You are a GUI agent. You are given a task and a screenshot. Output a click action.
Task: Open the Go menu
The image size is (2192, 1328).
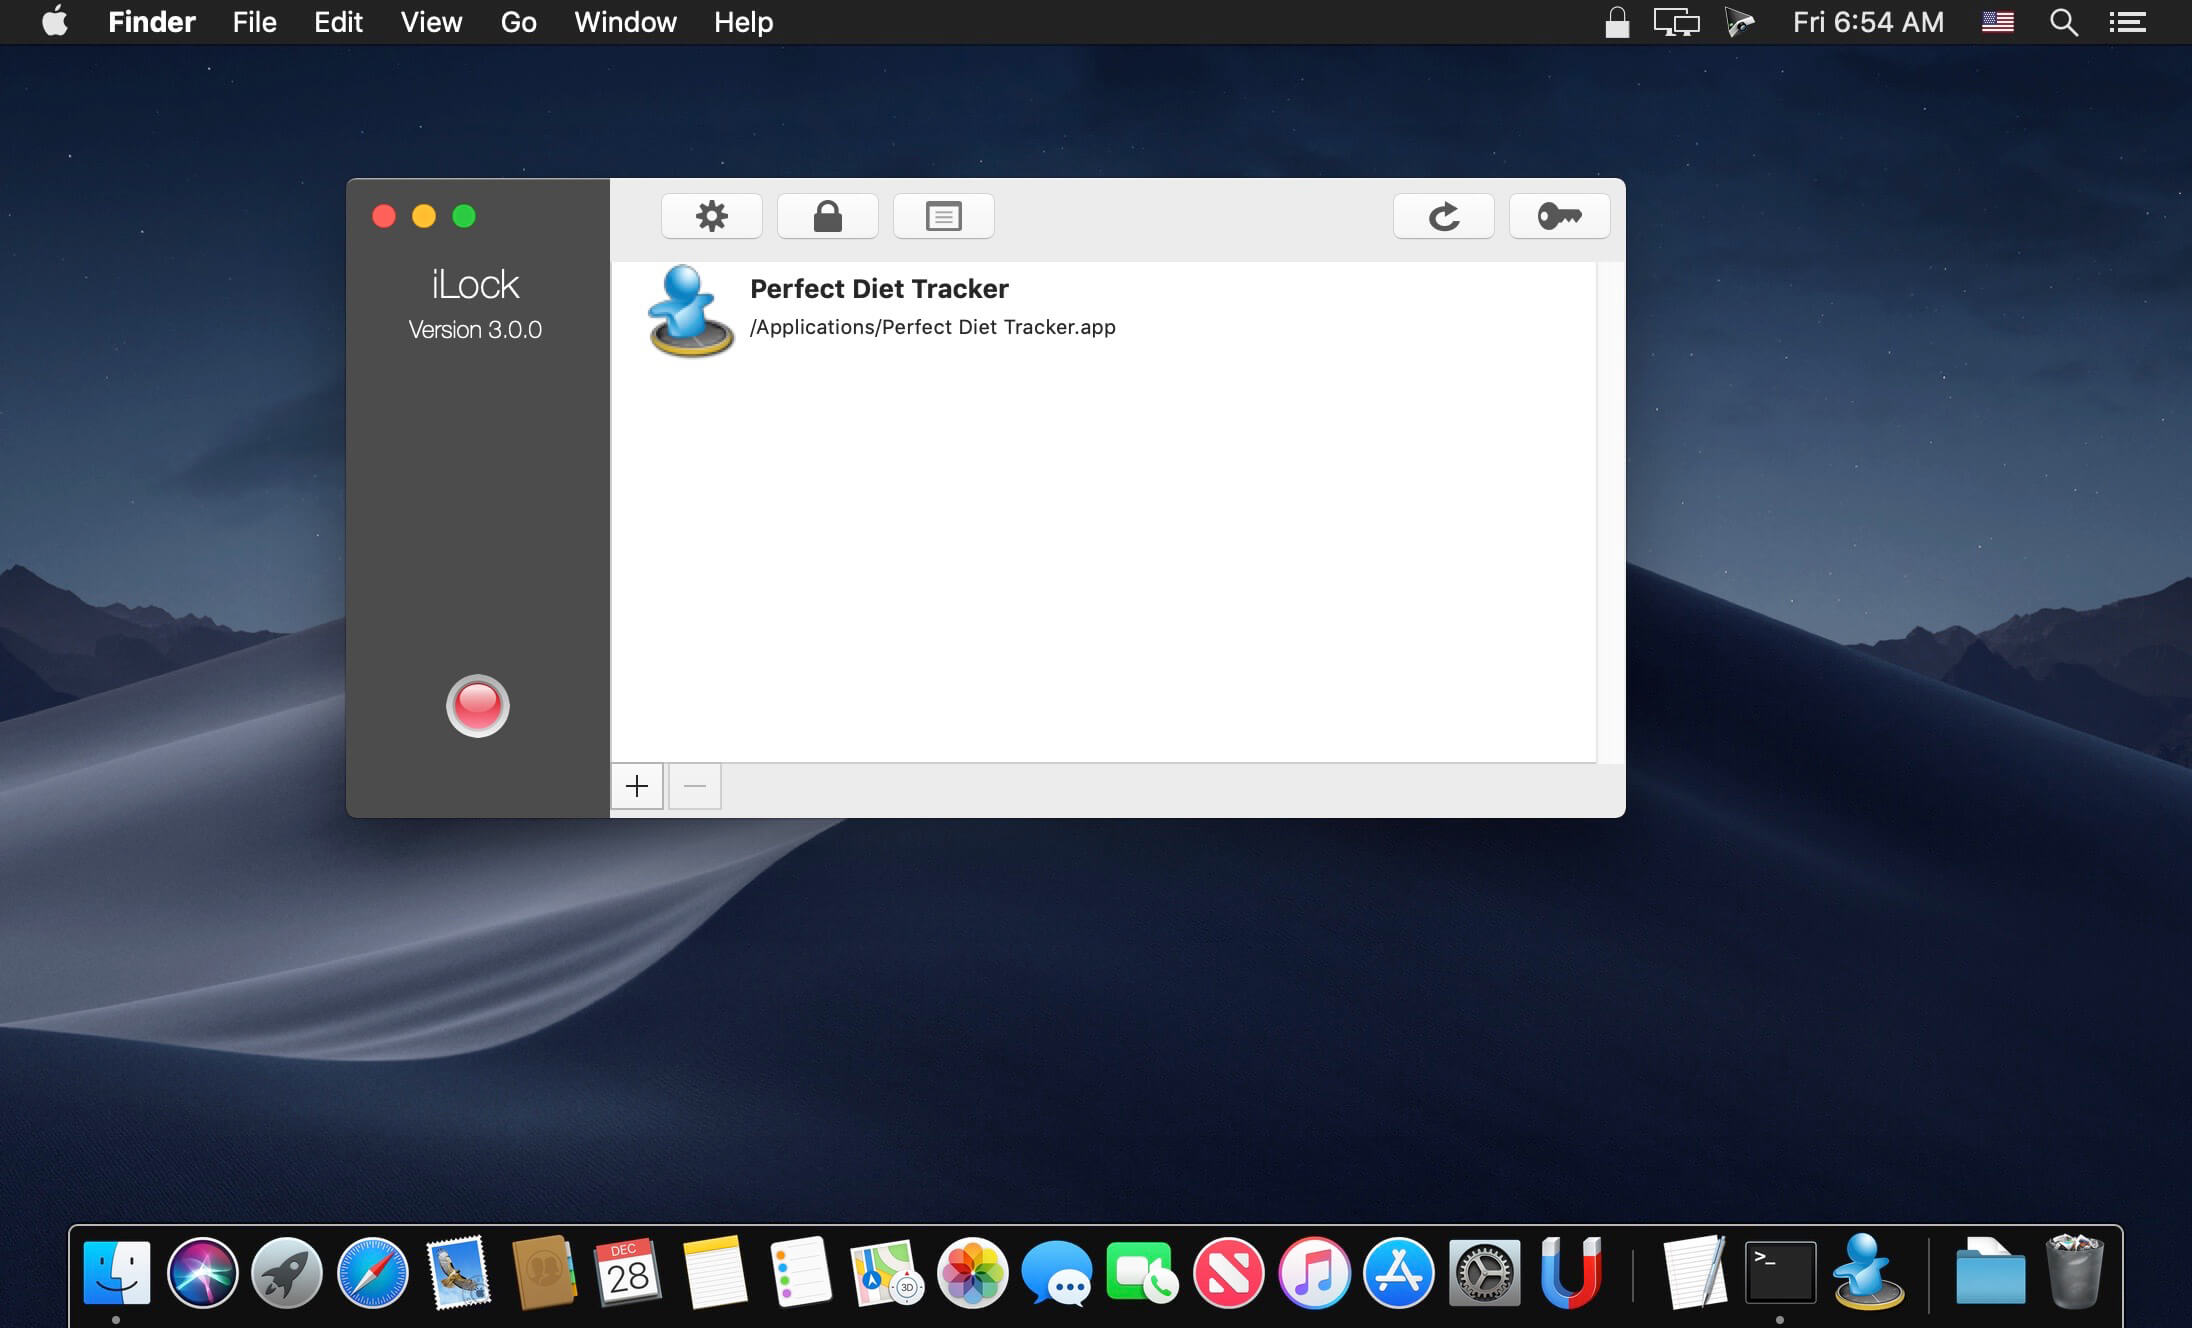pos(518,22)
